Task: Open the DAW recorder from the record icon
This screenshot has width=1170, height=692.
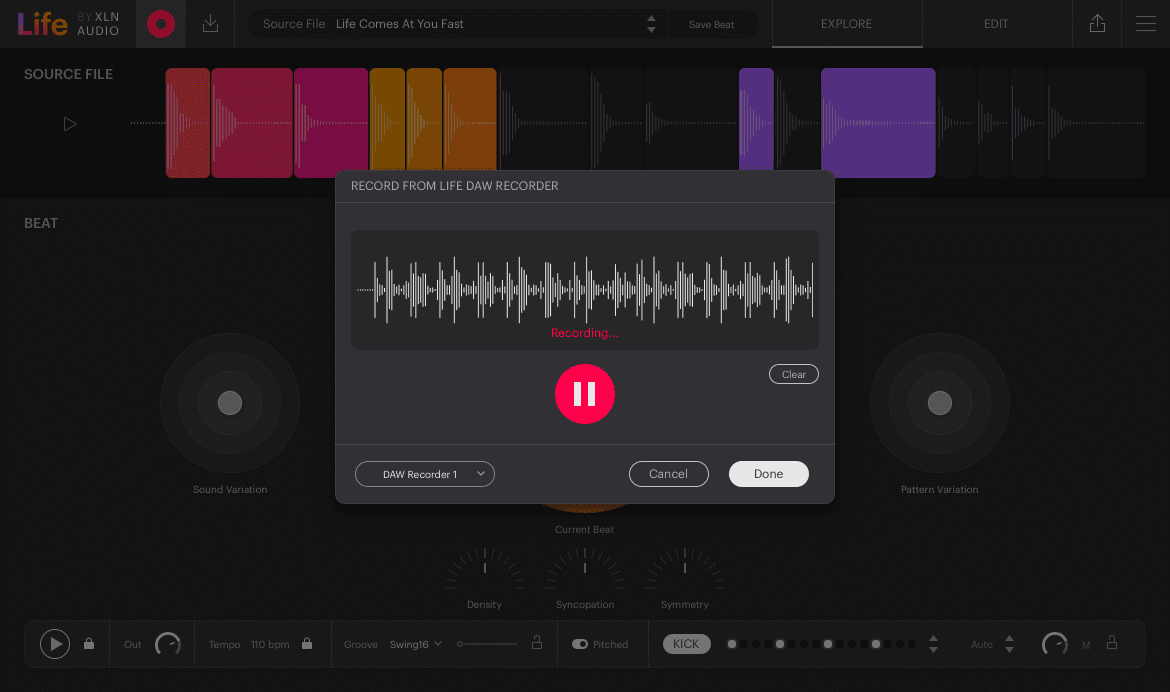Action: click(160, 24)
